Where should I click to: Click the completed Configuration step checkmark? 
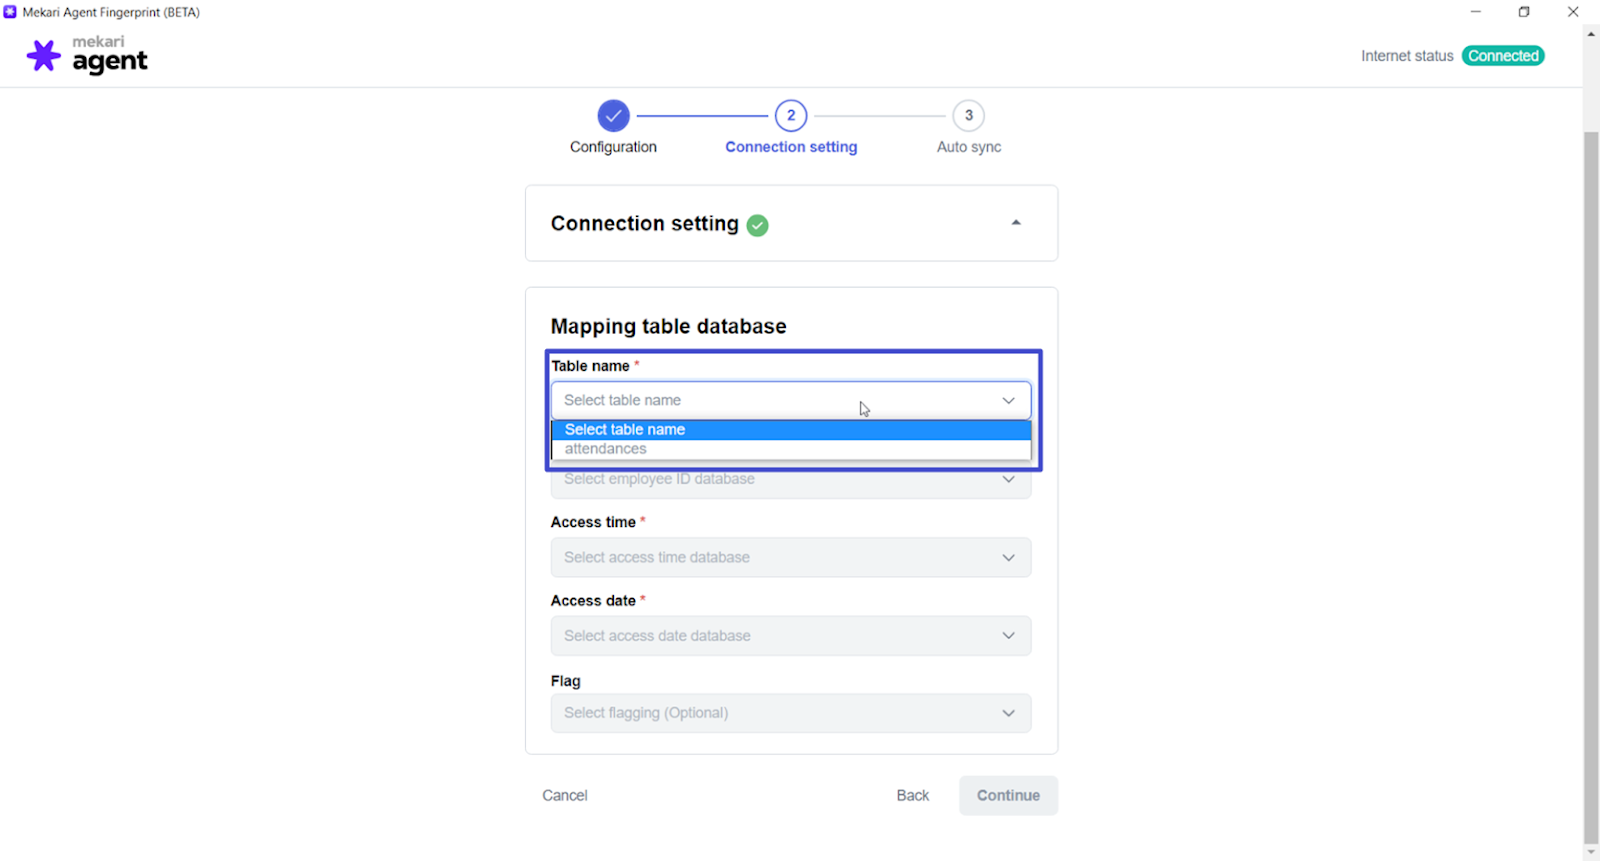tap(613, 116)
